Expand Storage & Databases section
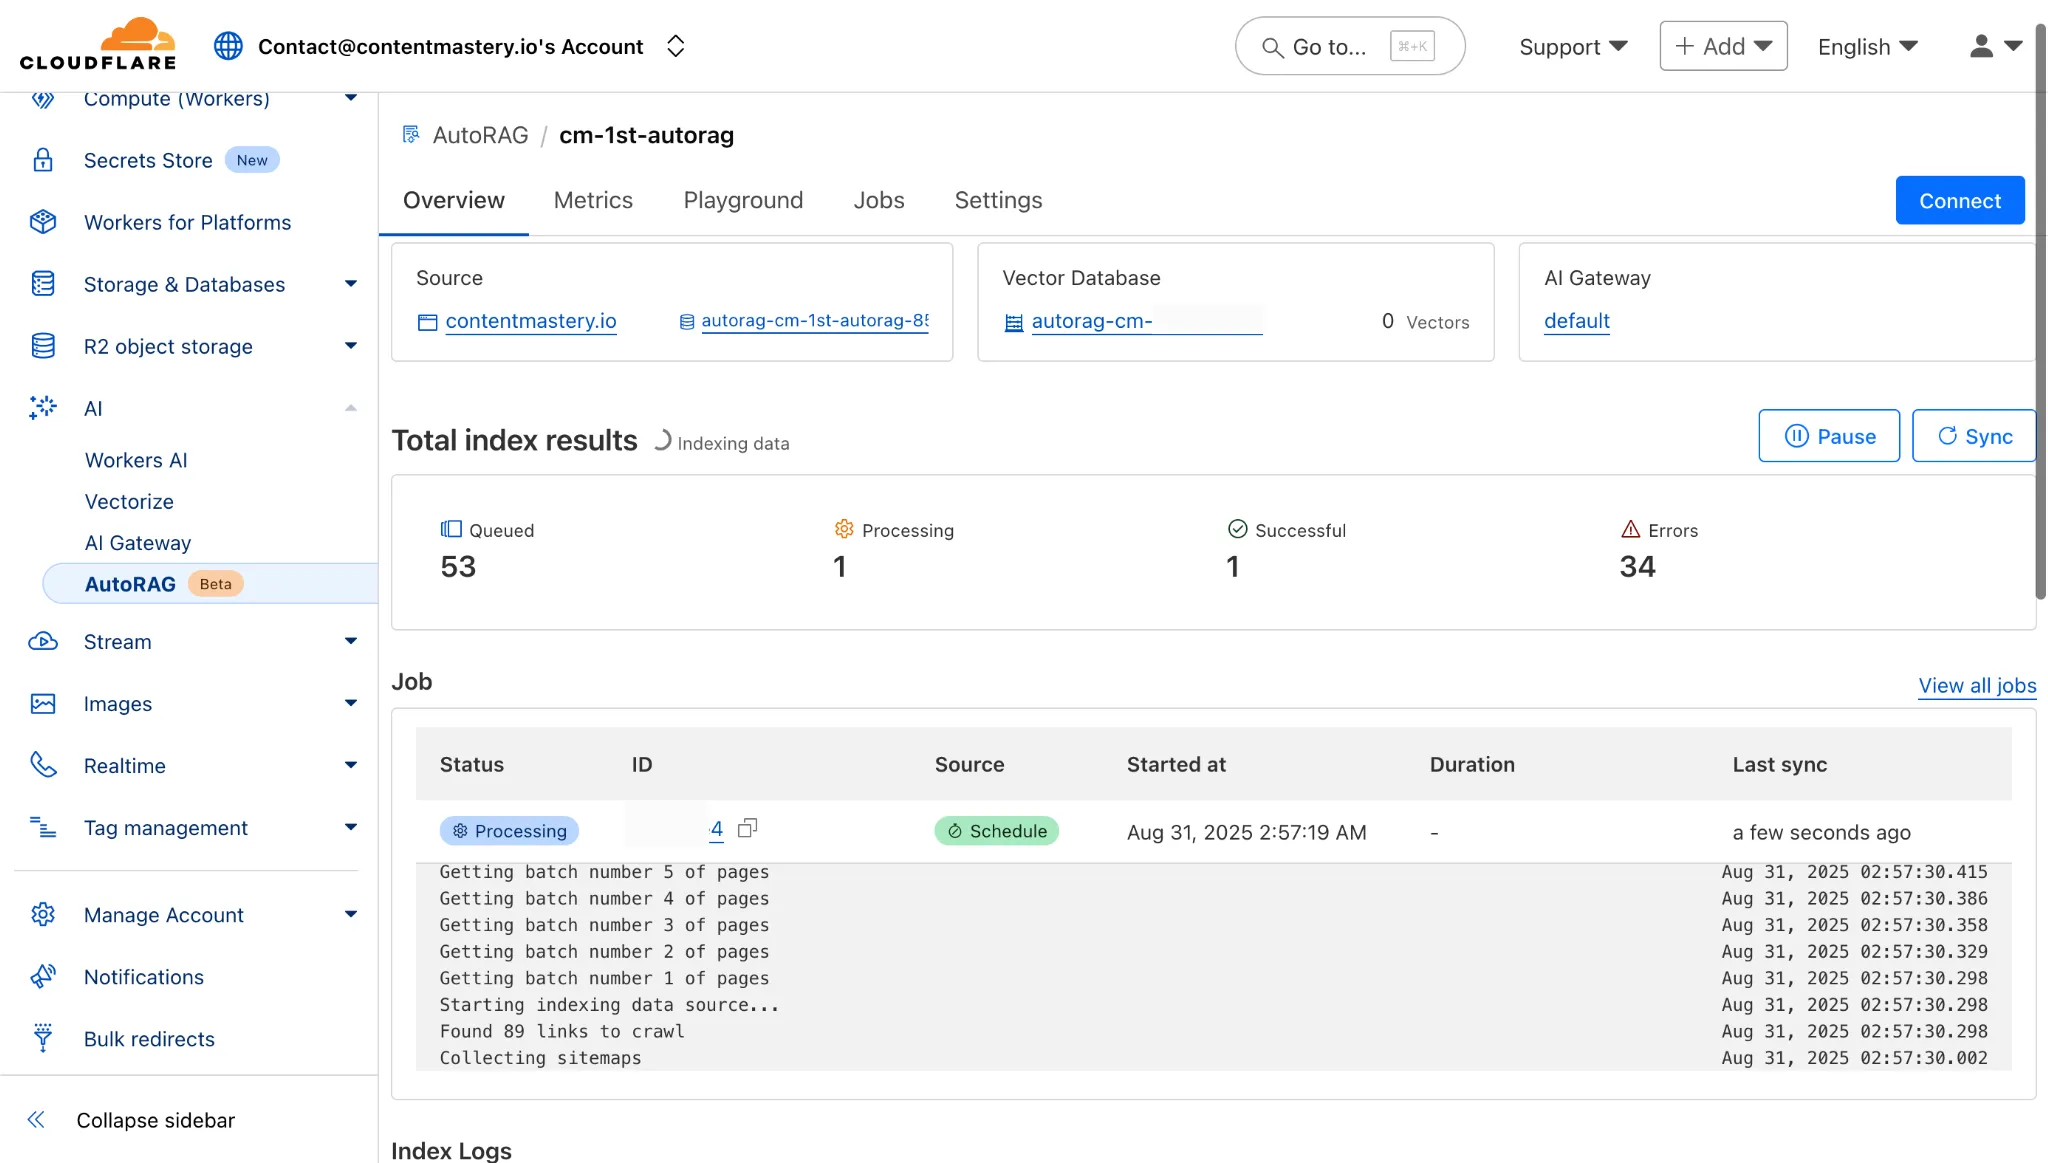2048x1163 pixels. click(350, 284)
